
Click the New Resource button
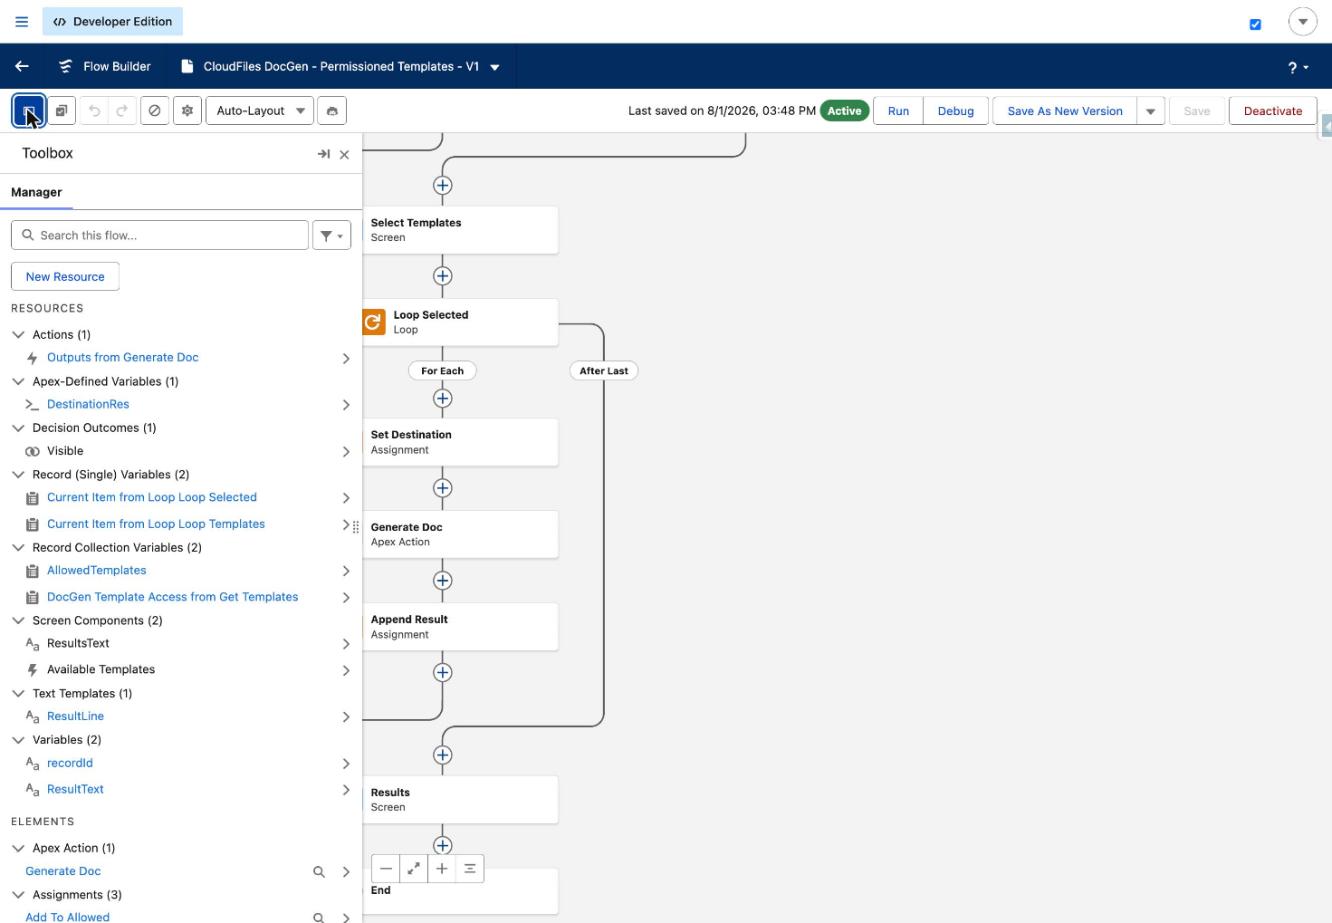pos(65,276)
